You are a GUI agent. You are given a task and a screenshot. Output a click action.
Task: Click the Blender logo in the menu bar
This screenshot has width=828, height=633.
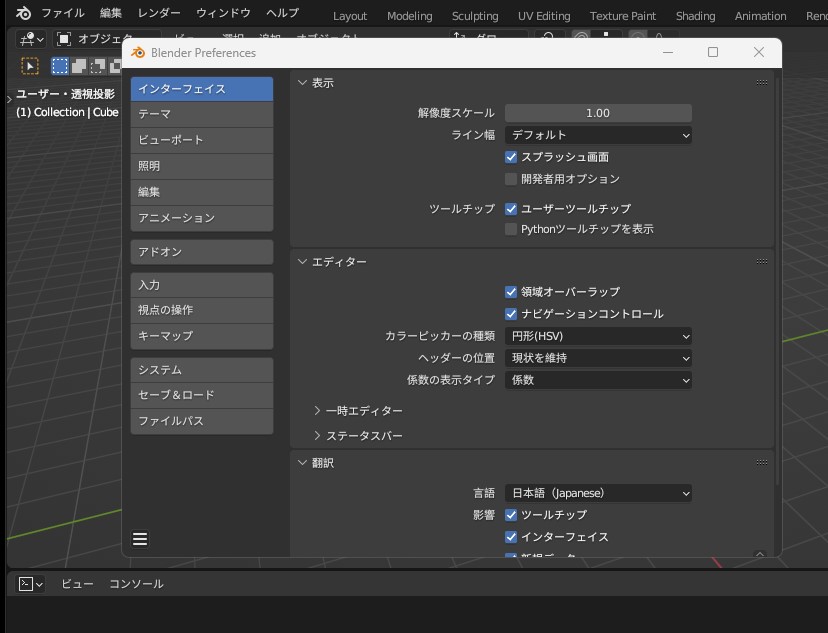[x=24, y=13]
